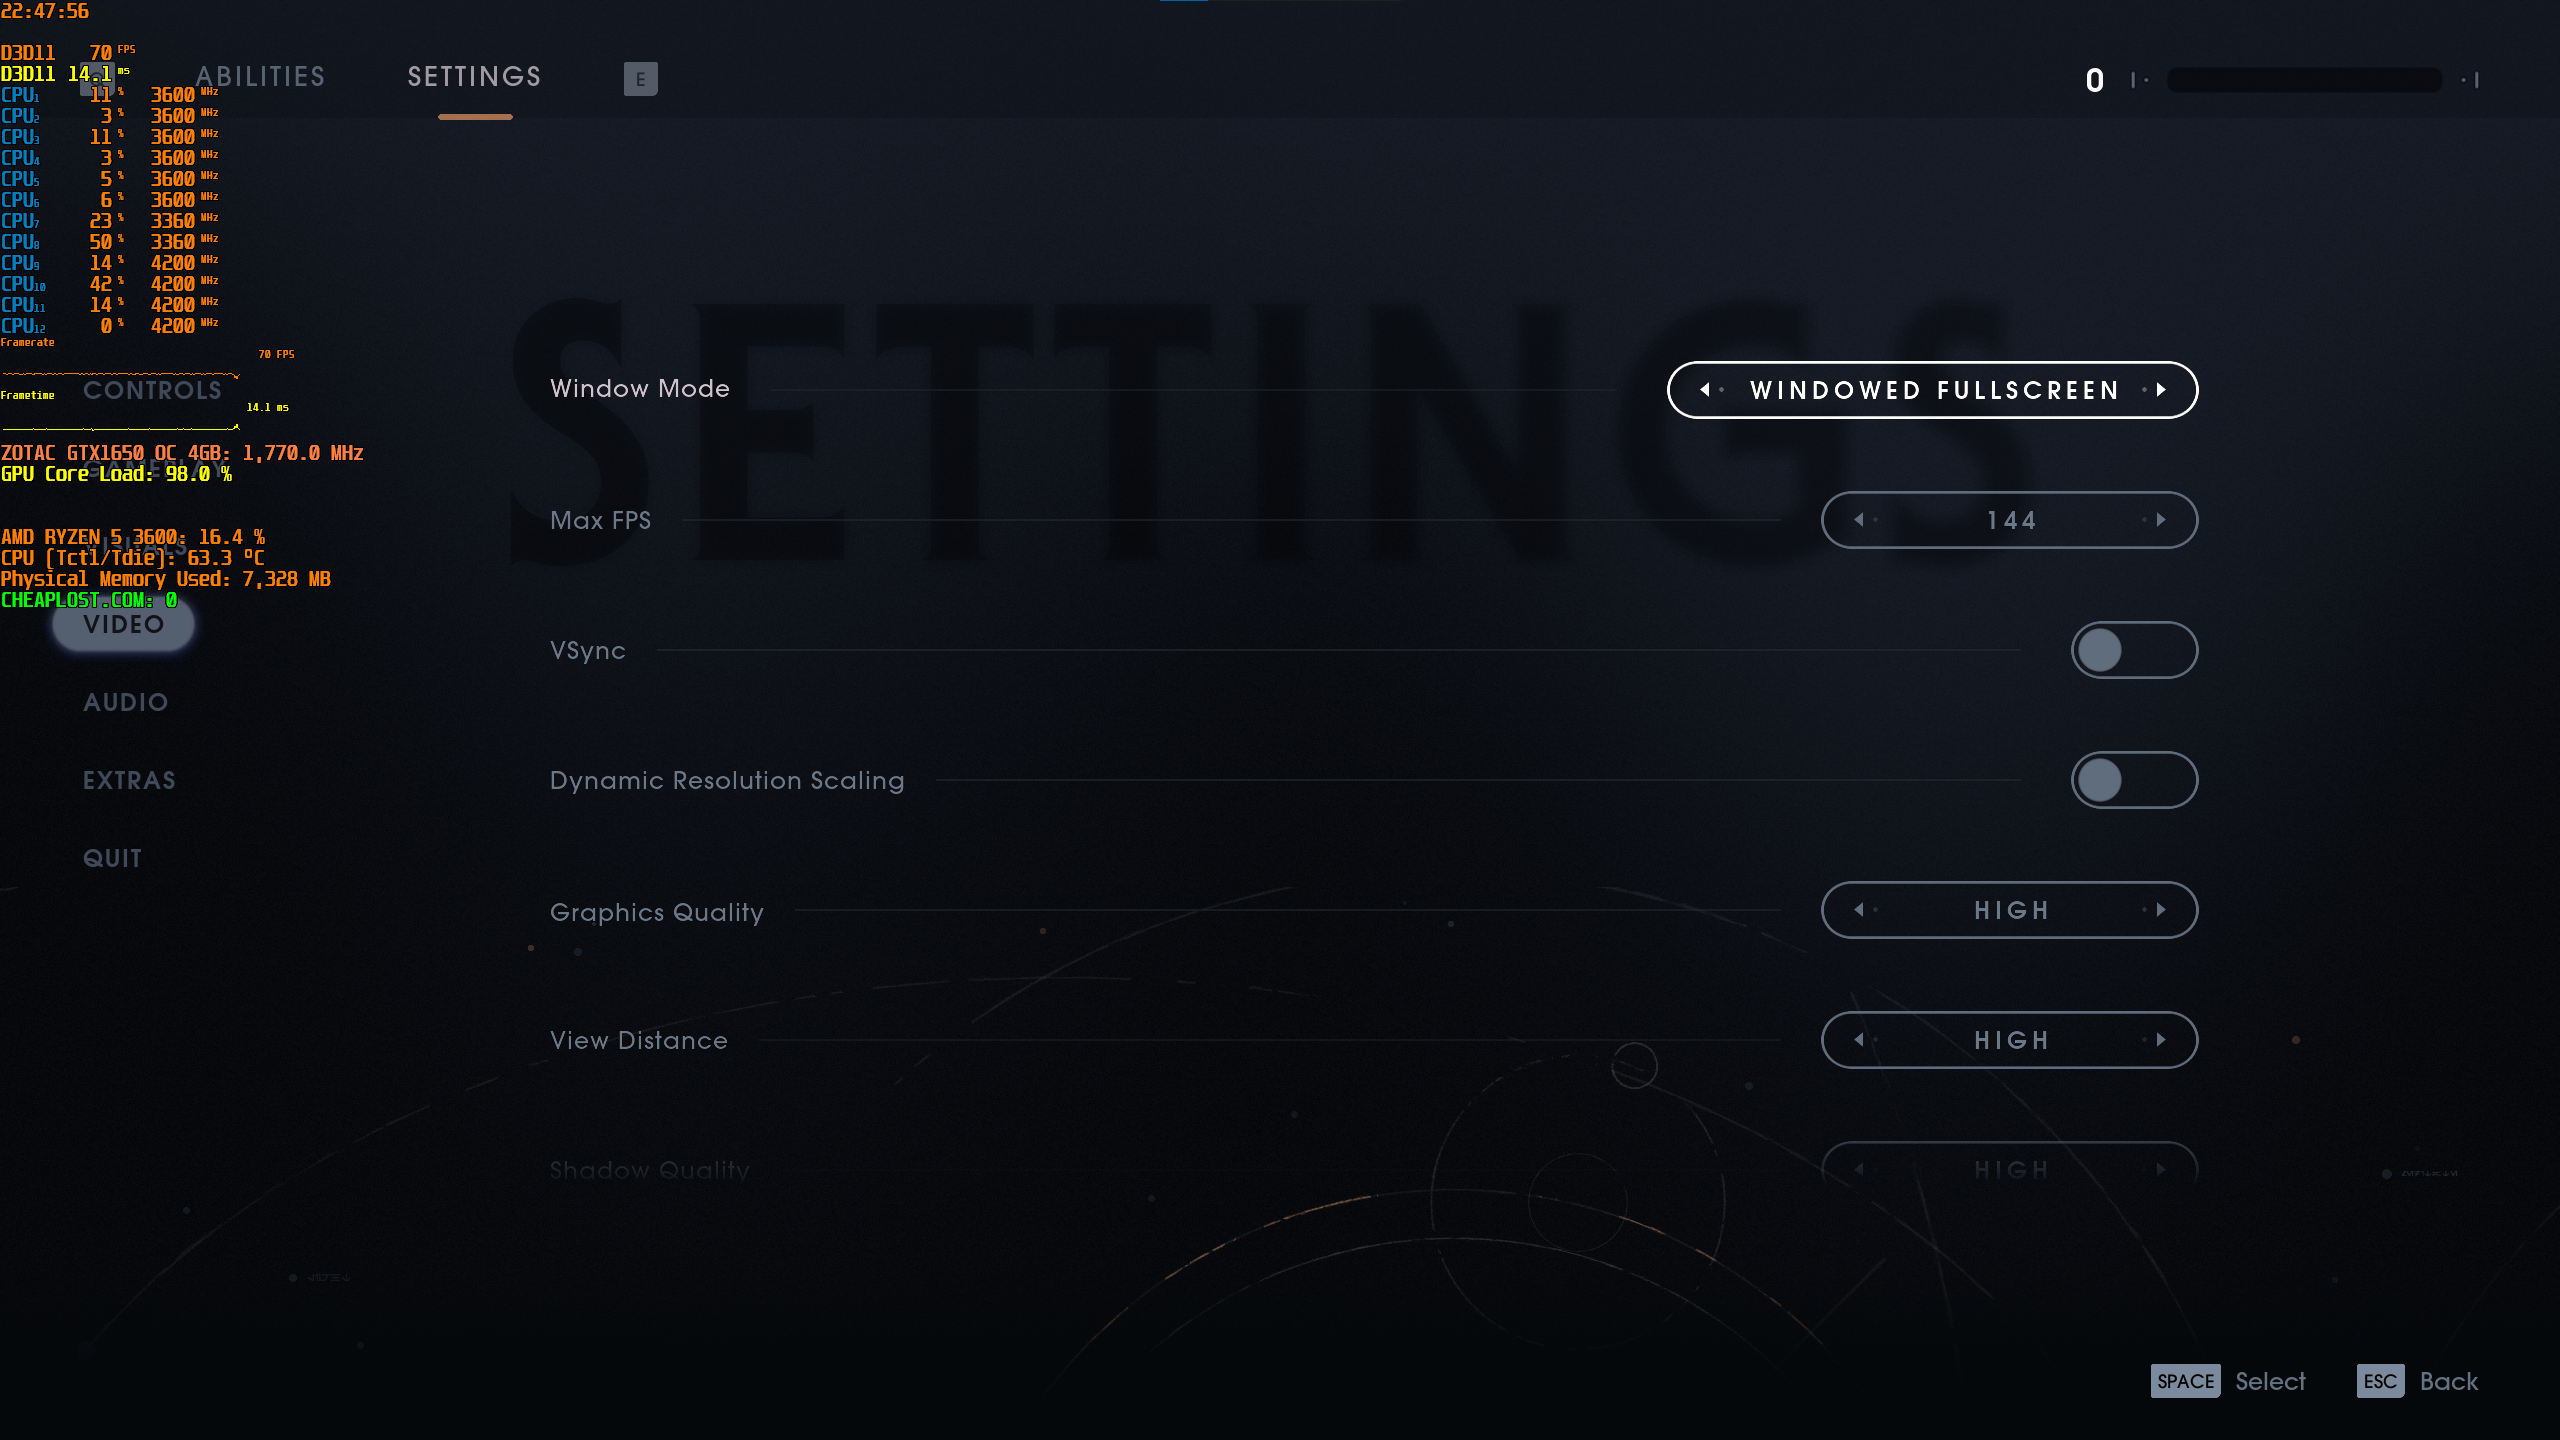
Task: Switch to the Abilities tab
Action: 261,77
